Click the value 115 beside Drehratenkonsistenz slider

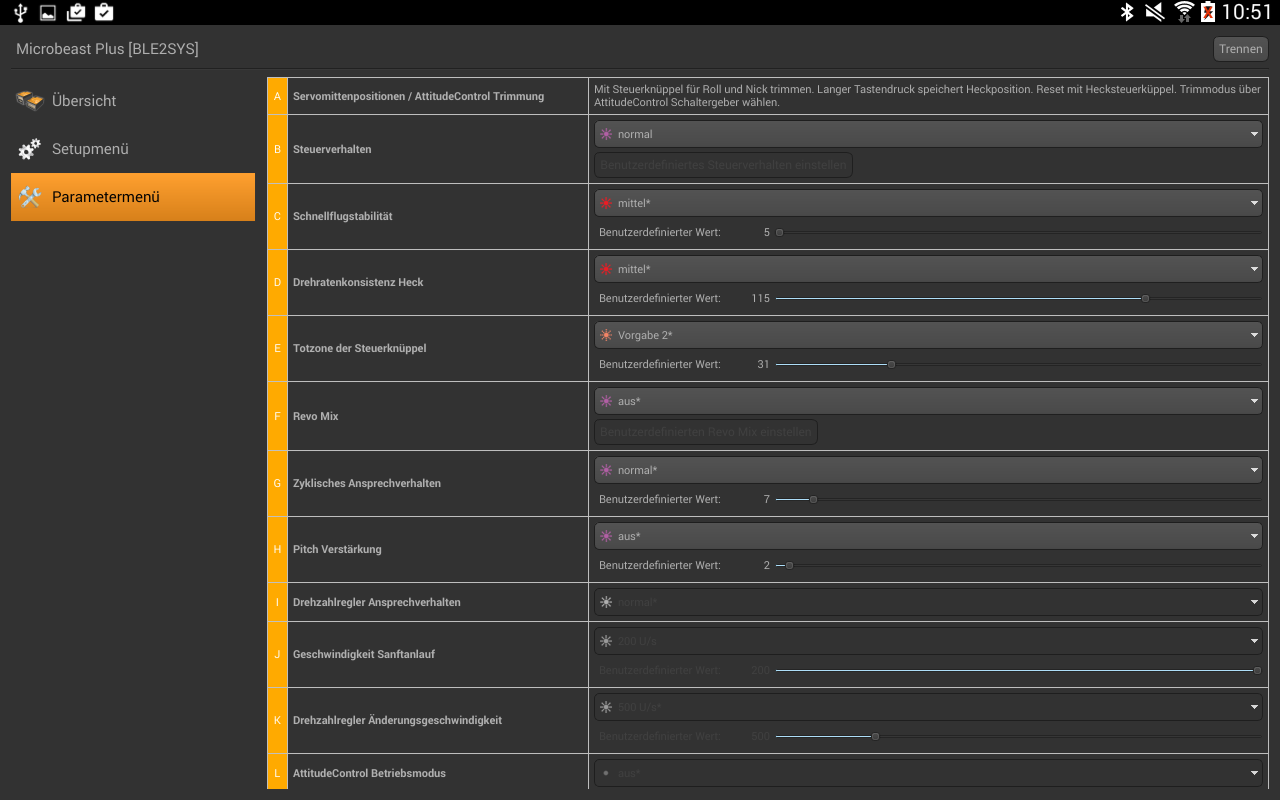pos(760,298)
